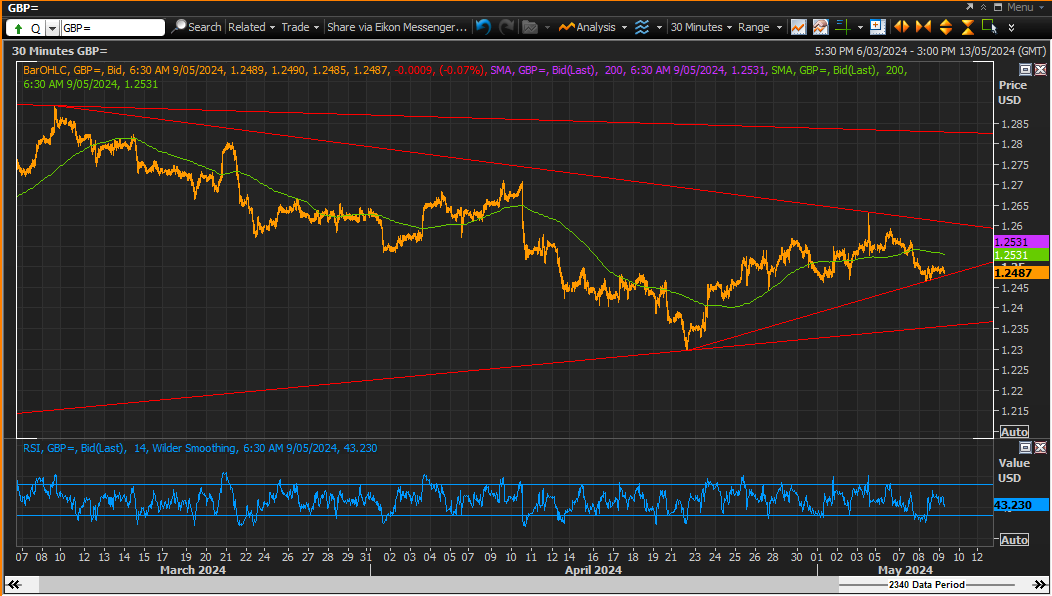Expand the crosshair tool dropdown arrow

coord(860,28)
